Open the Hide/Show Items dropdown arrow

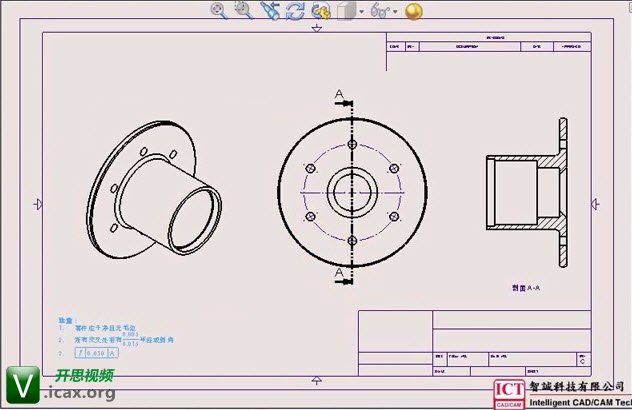point(395,12)
